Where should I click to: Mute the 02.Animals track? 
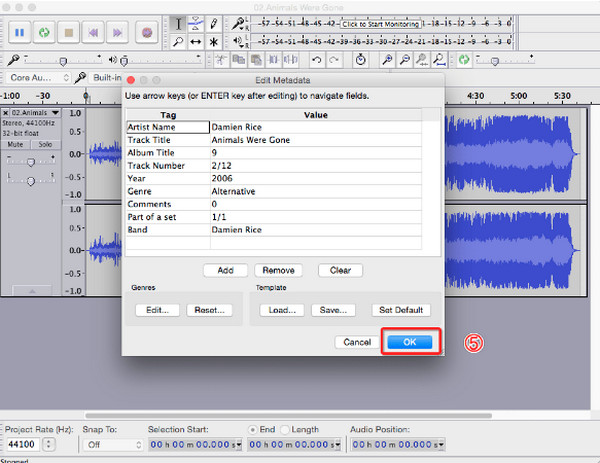tap(15, 144)
